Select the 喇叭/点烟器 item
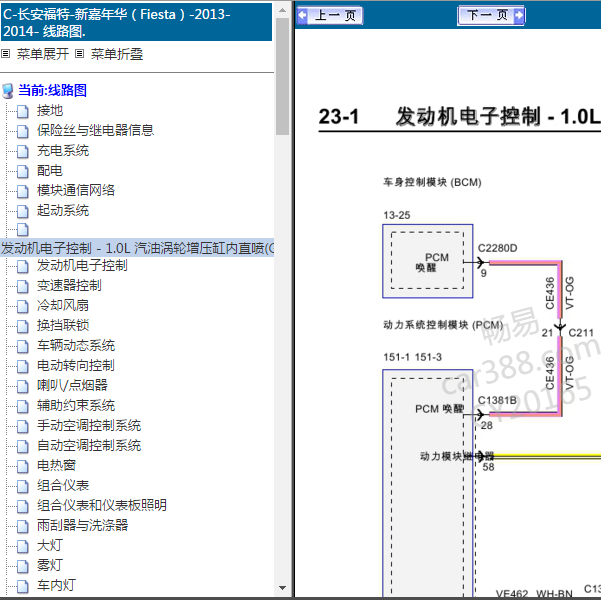The width and height of the screenshot is (601, 600). (72, 385)
